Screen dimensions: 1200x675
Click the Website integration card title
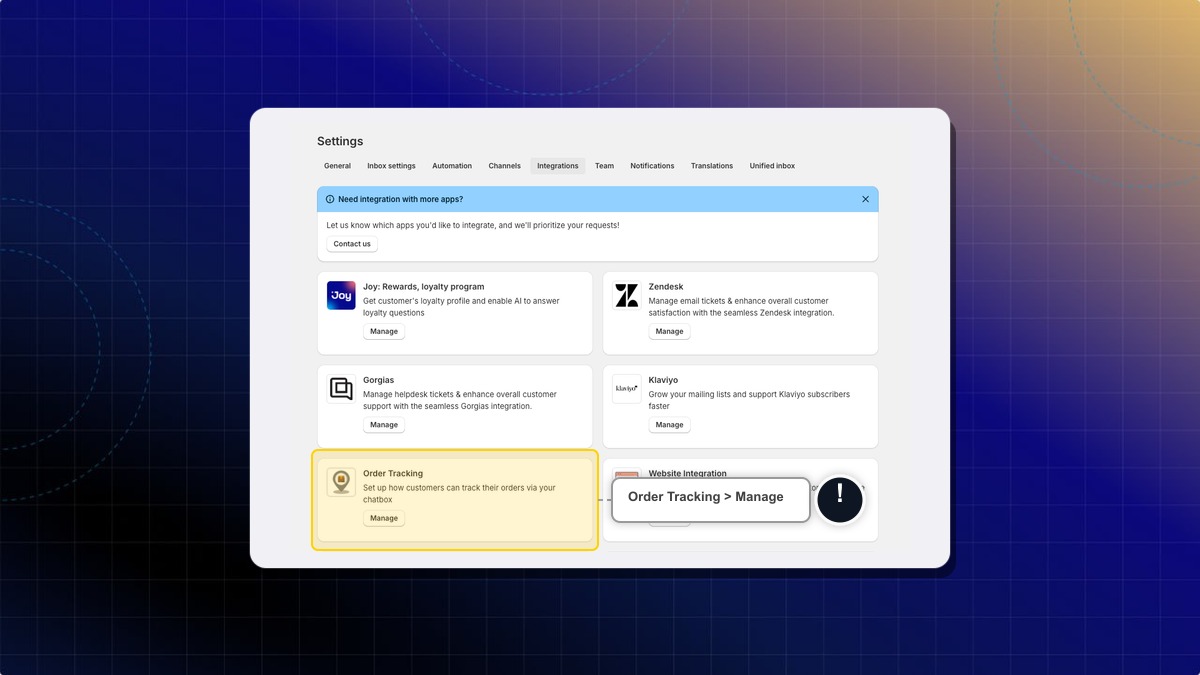(688, 474)
